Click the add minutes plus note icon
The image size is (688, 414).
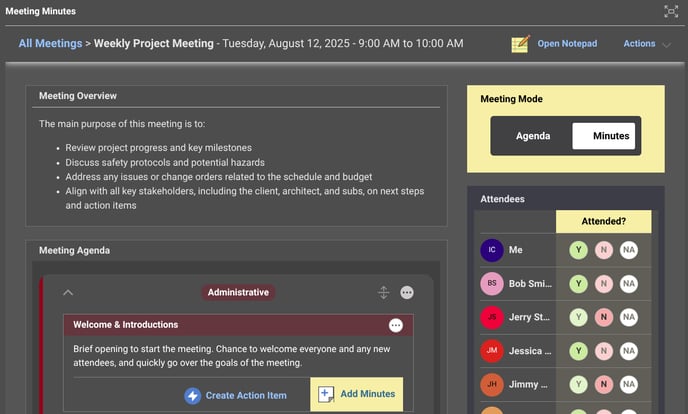[x=326, y=394]
